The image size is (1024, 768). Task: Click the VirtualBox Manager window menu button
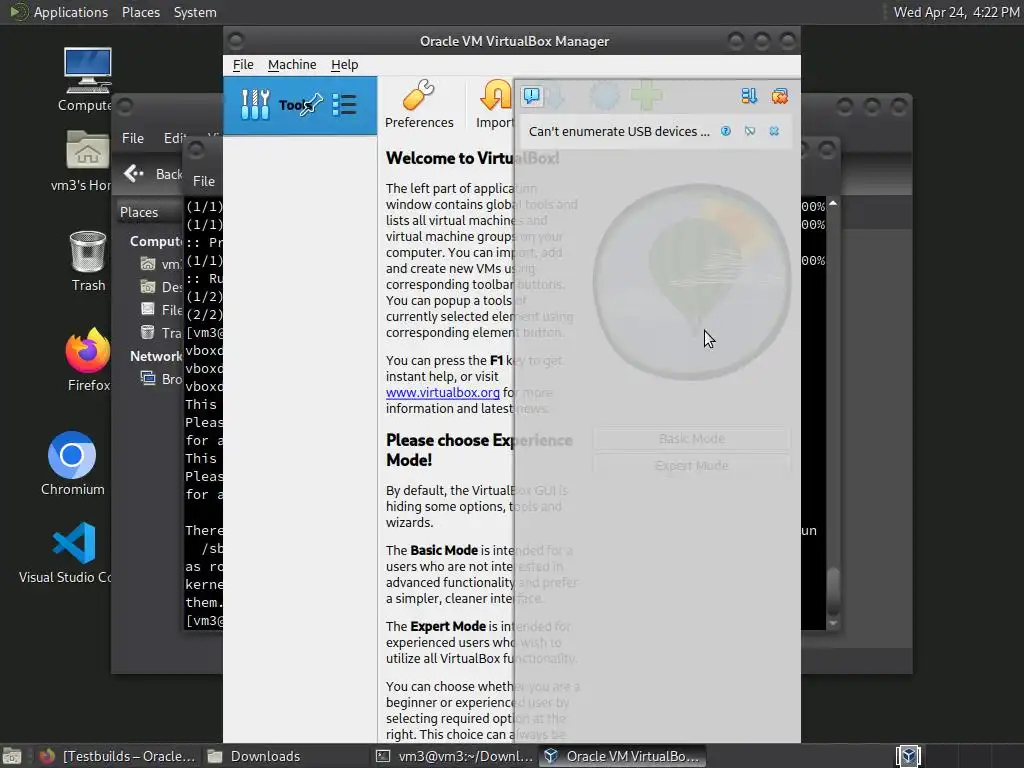[236, 41]
